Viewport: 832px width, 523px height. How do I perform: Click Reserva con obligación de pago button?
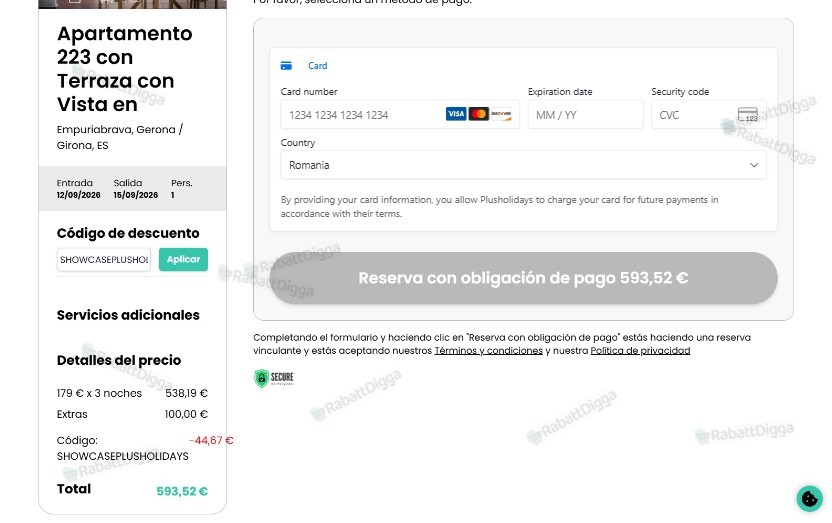pos(523,278)
